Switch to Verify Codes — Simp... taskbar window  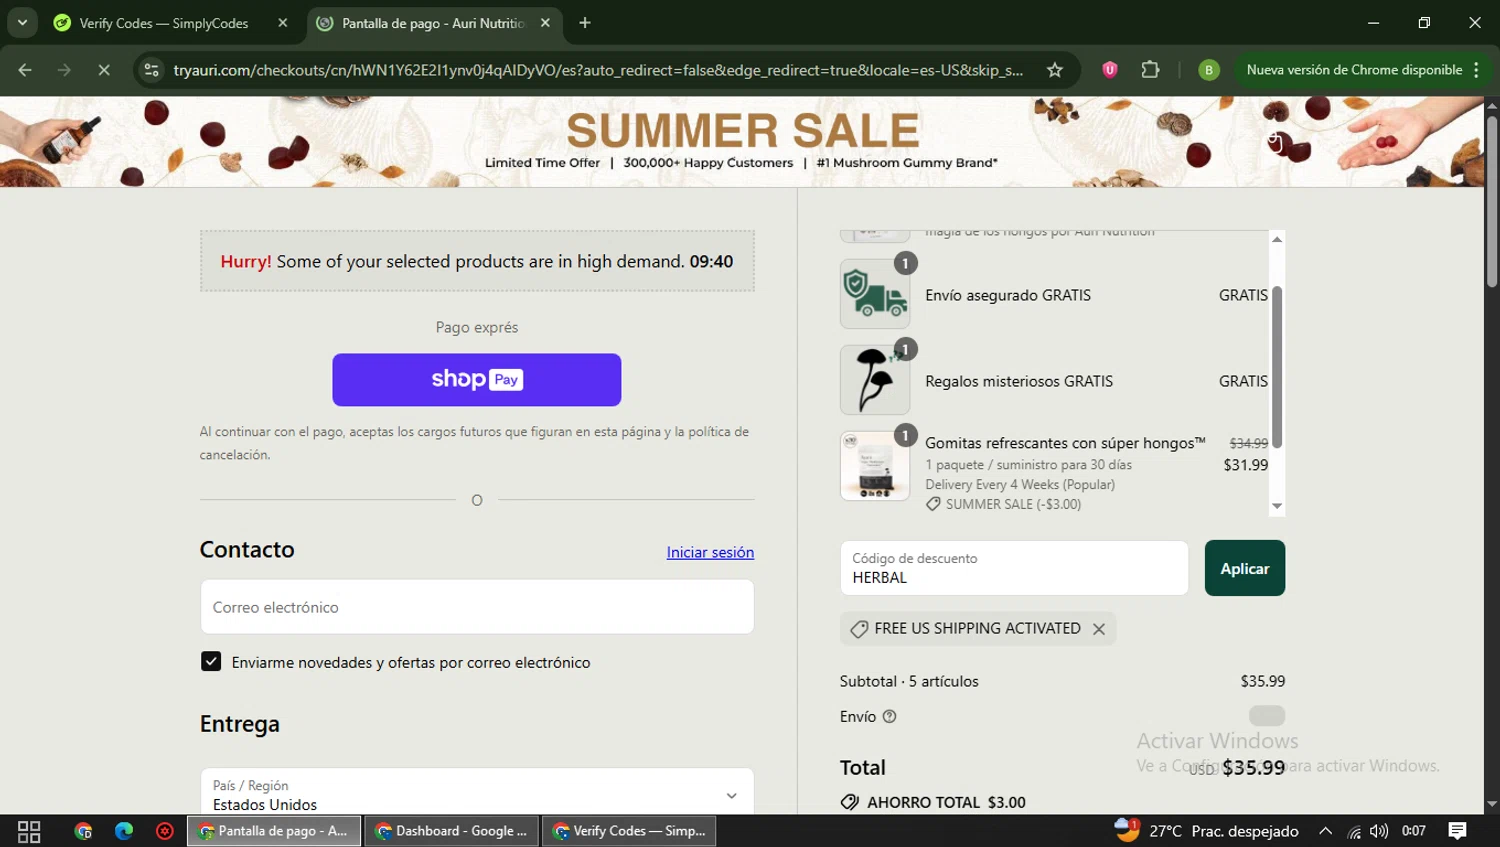629,831
